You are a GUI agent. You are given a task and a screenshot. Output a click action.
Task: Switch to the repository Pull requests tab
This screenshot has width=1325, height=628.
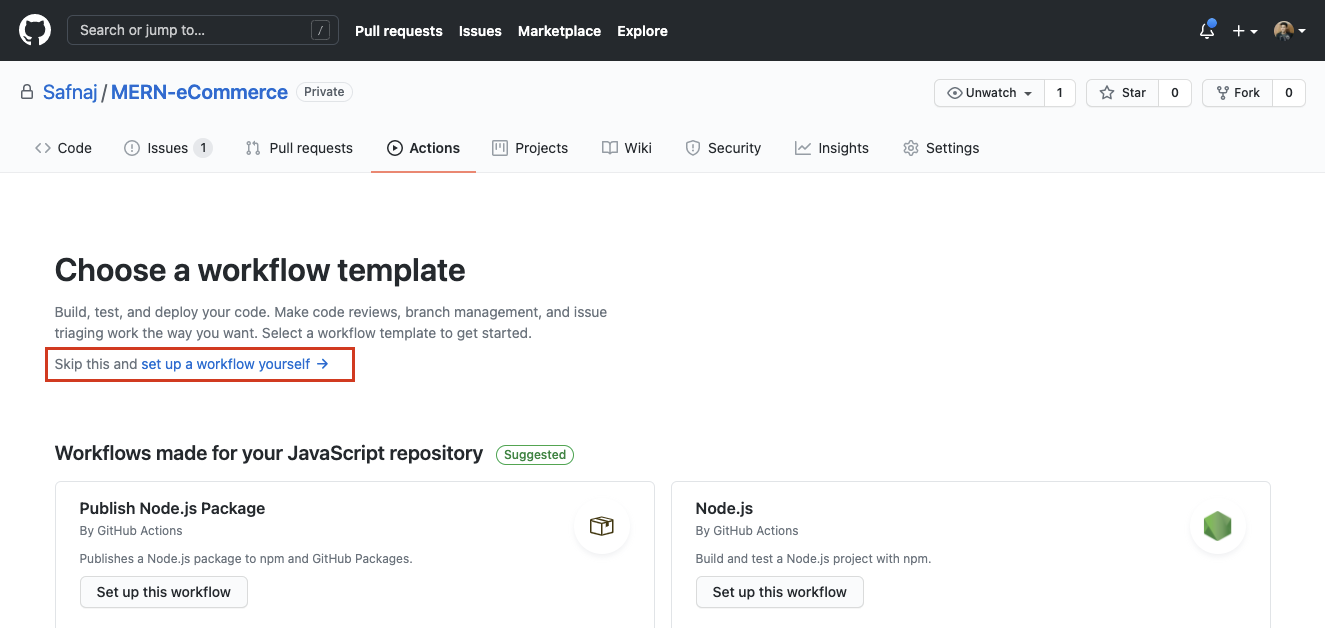[x=299, y=148]
